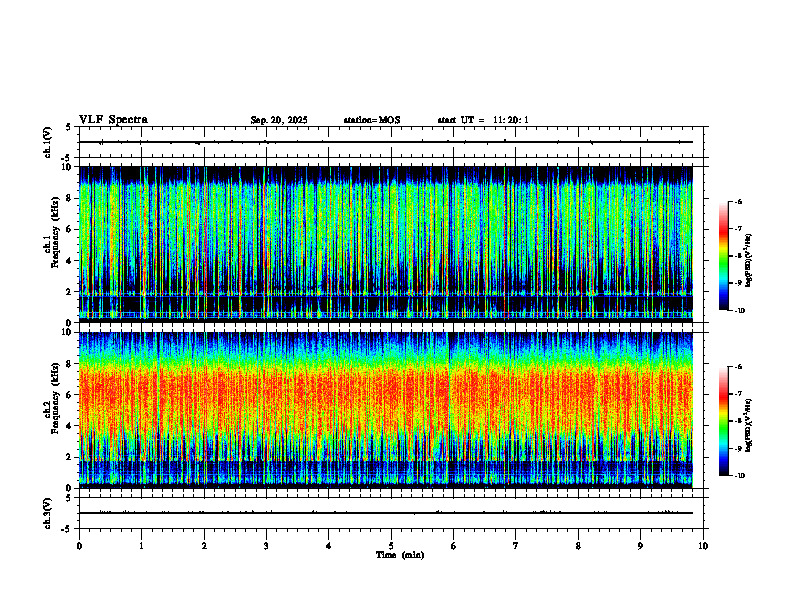
Task: Click time axis tick label "0"
Action: pos(79,546)
